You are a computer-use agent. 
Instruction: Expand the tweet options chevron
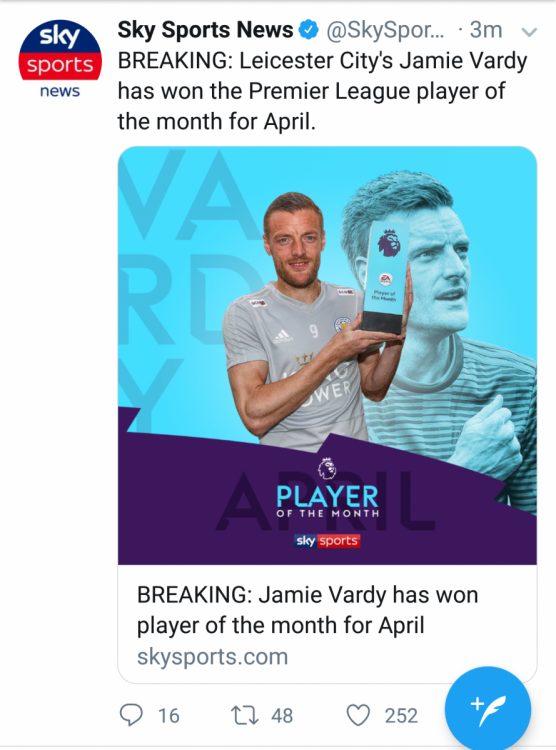529,32
